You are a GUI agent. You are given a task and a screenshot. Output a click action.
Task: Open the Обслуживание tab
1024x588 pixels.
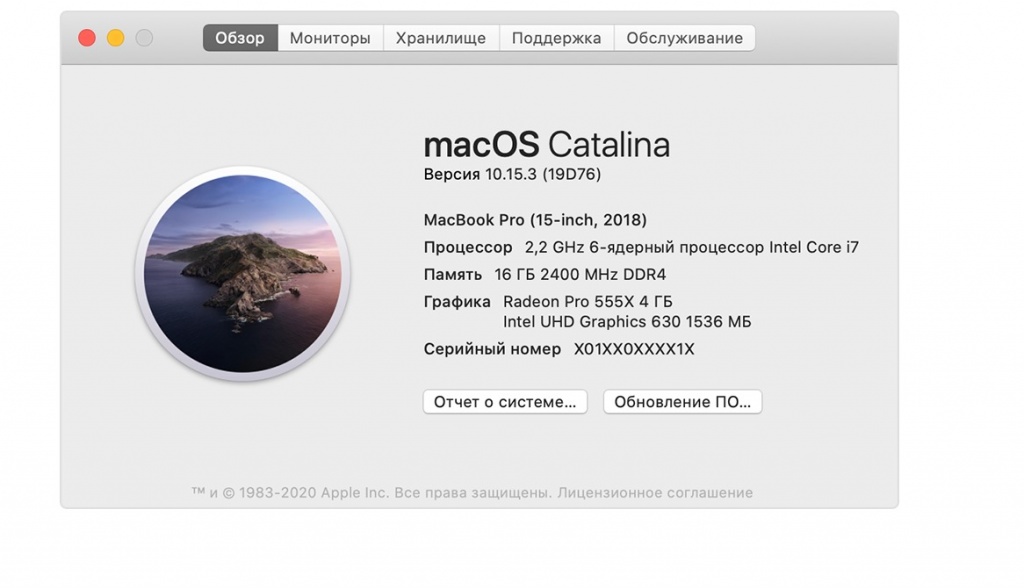pyautogui.click(x=684, y=38)
